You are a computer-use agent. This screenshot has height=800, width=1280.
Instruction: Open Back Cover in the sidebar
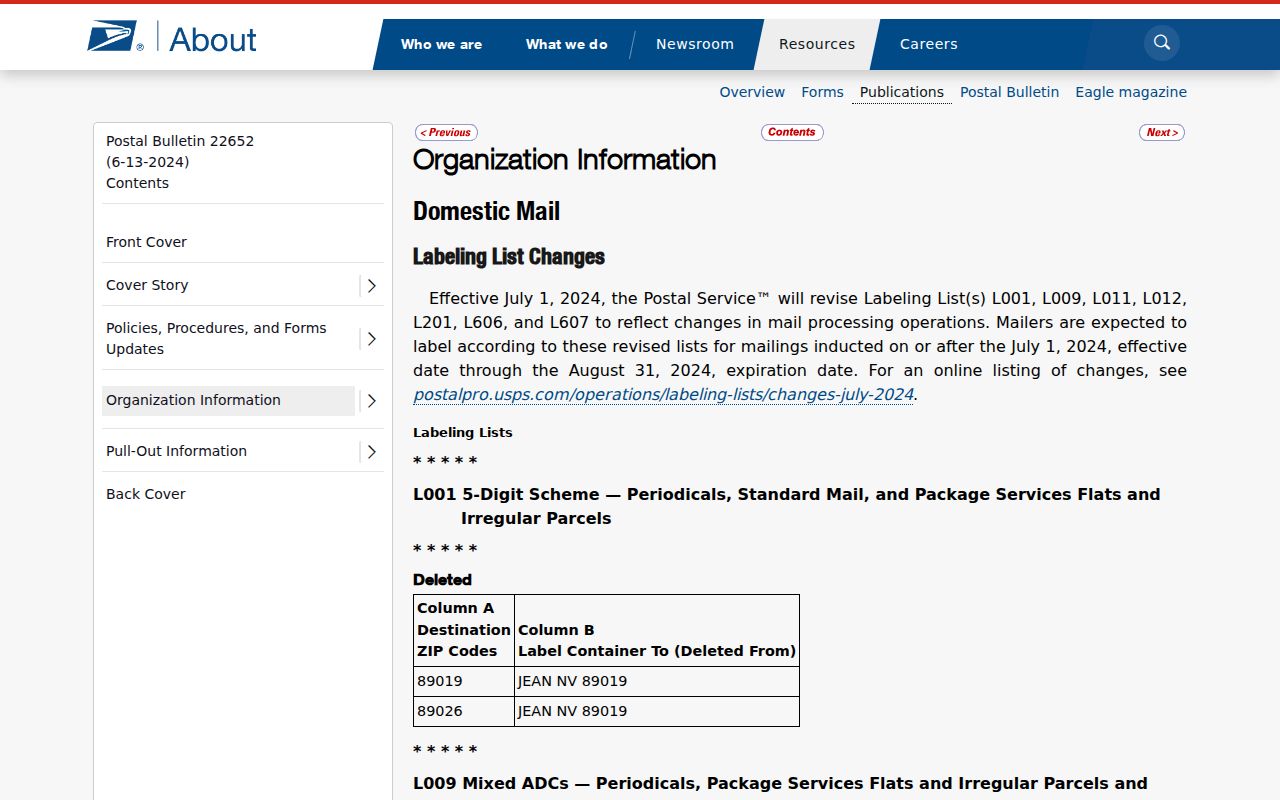tap(146, 494)
